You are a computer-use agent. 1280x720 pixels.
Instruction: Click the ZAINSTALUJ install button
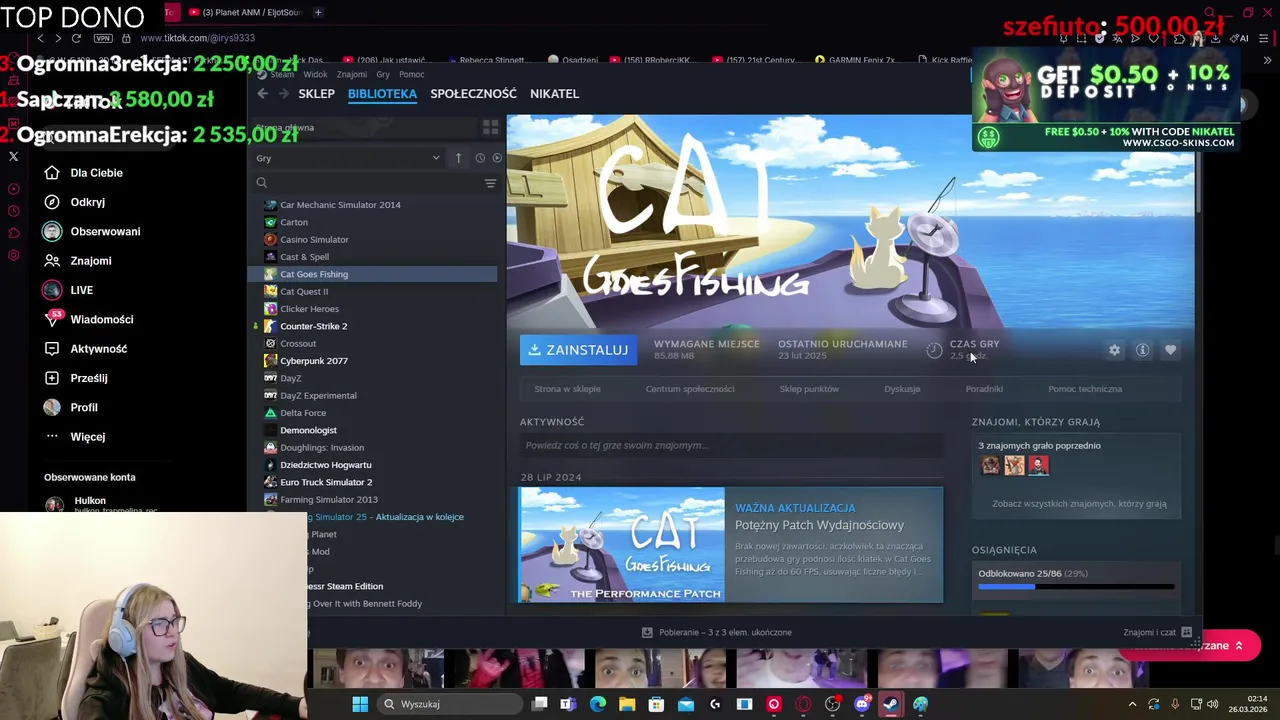[x=578, y=350]
